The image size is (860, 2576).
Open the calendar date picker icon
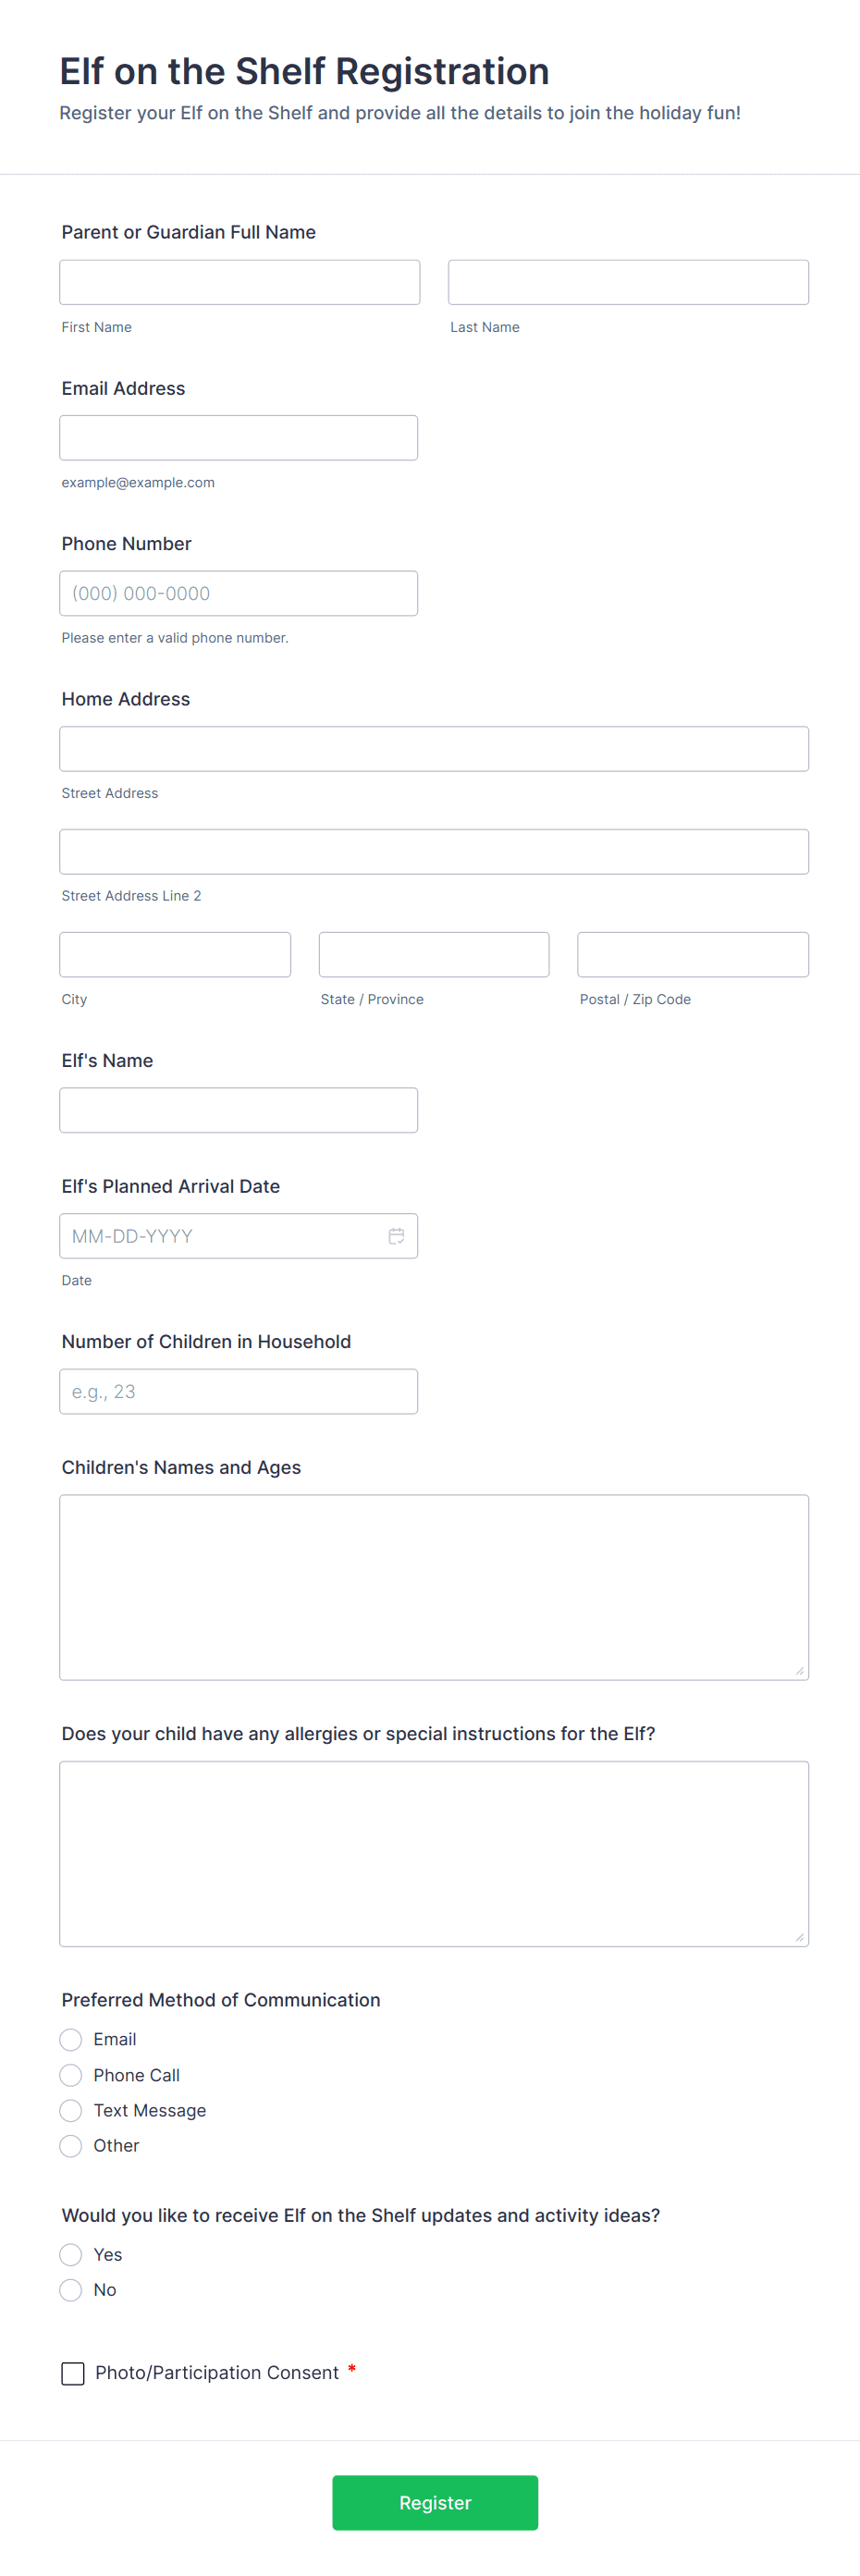coord(396,1236)
